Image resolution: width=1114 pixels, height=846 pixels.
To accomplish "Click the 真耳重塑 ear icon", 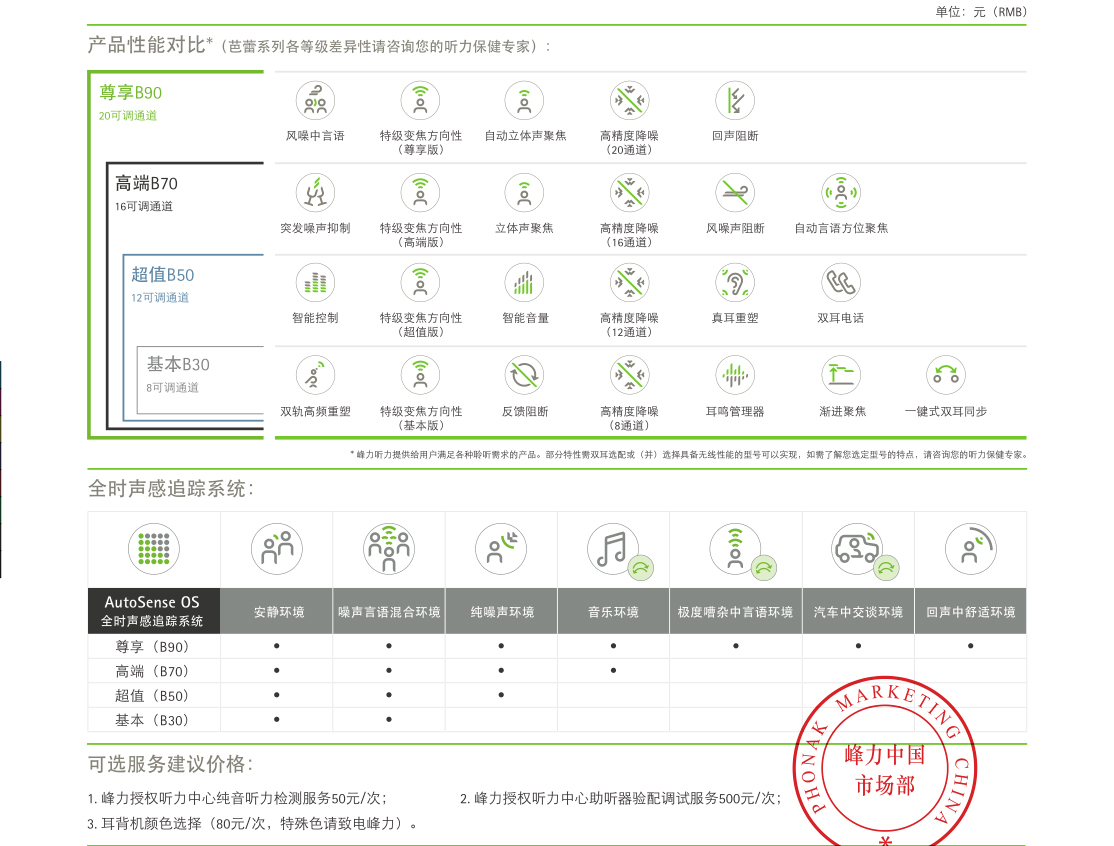I will coord(735,283).
